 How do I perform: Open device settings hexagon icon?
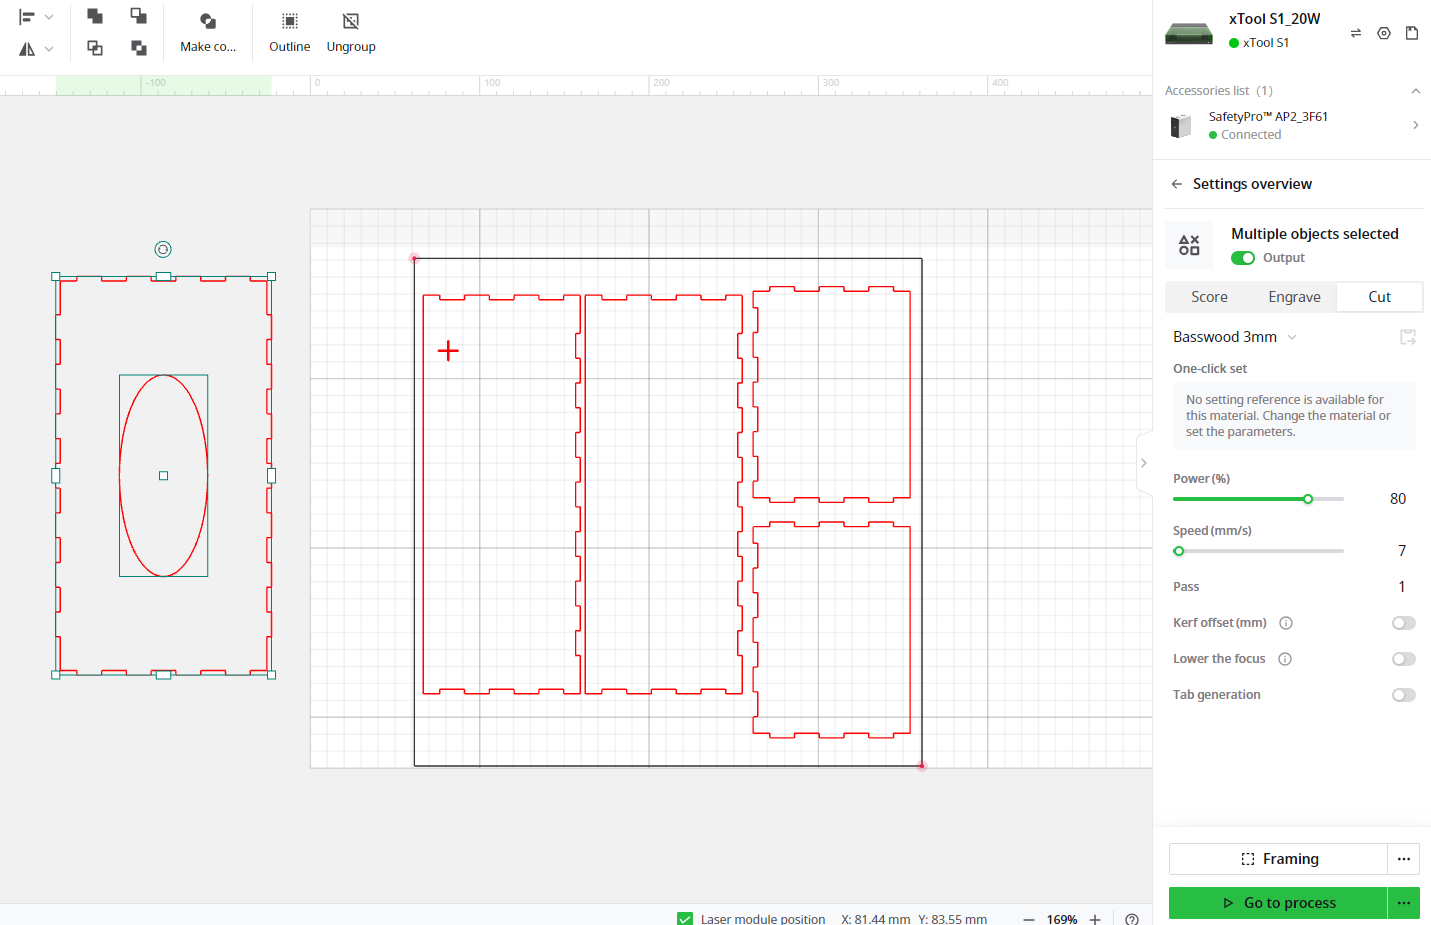pos(1384,33)
